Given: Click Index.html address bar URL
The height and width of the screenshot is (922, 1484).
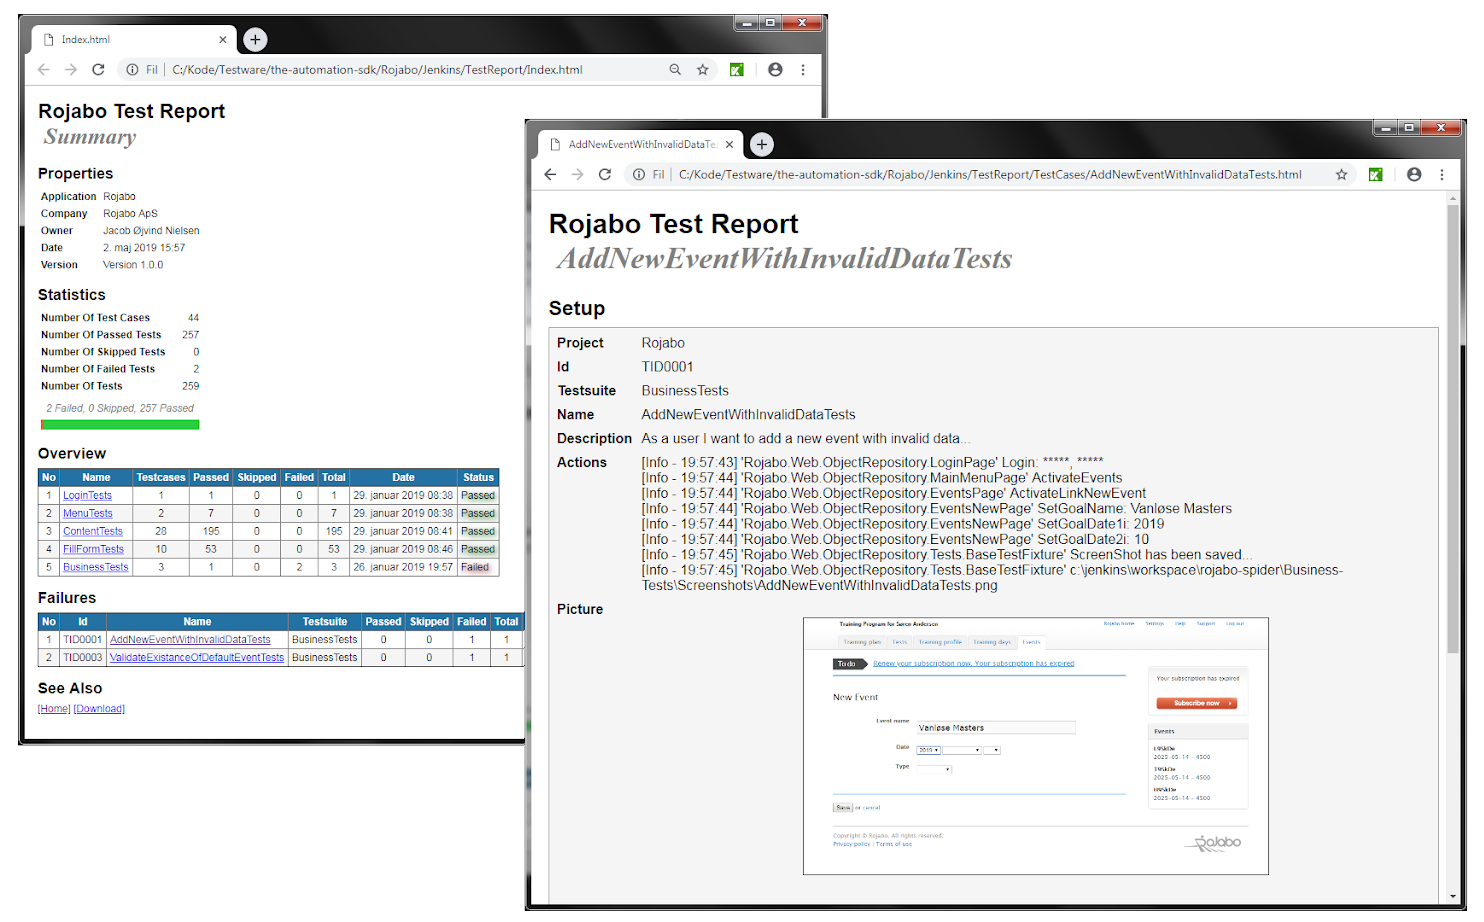Looking at the screenshot, I should 377,70.
